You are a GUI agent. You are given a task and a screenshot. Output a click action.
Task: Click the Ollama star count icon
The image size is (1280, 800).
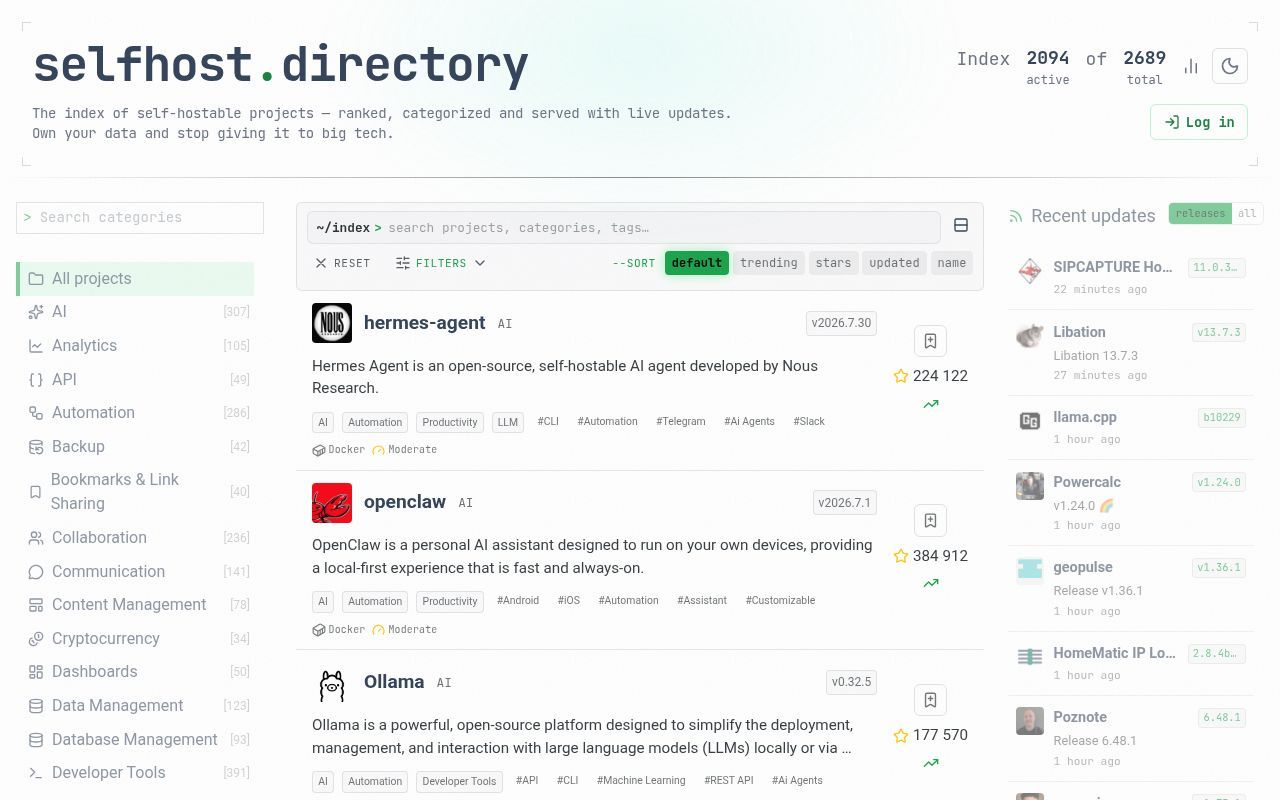pos(901,735)
